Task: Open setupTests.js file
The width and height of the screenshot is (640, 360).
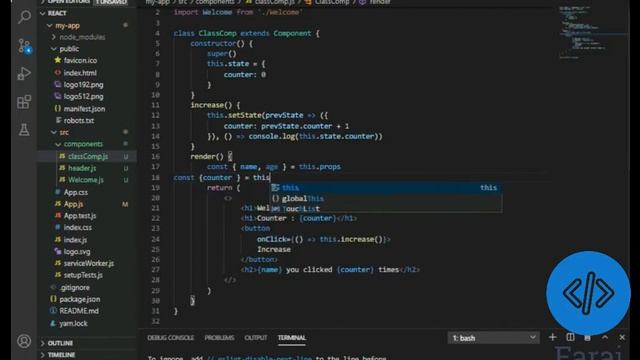Action: click(x=83, y=276)
